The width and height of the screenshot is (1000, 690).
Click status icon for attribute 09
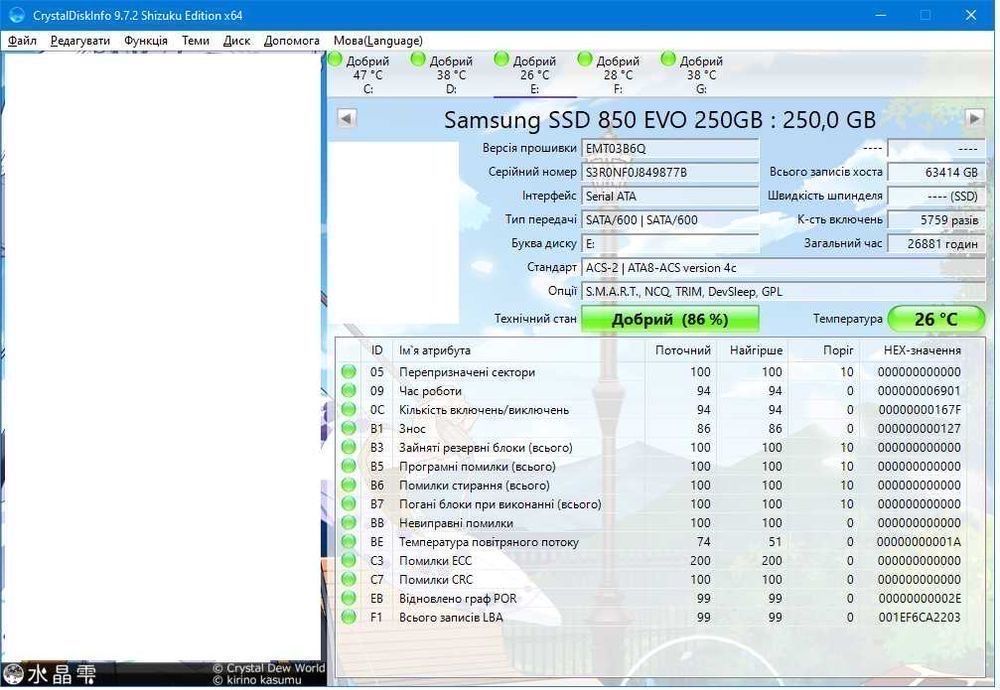click(x=348, y=390)
